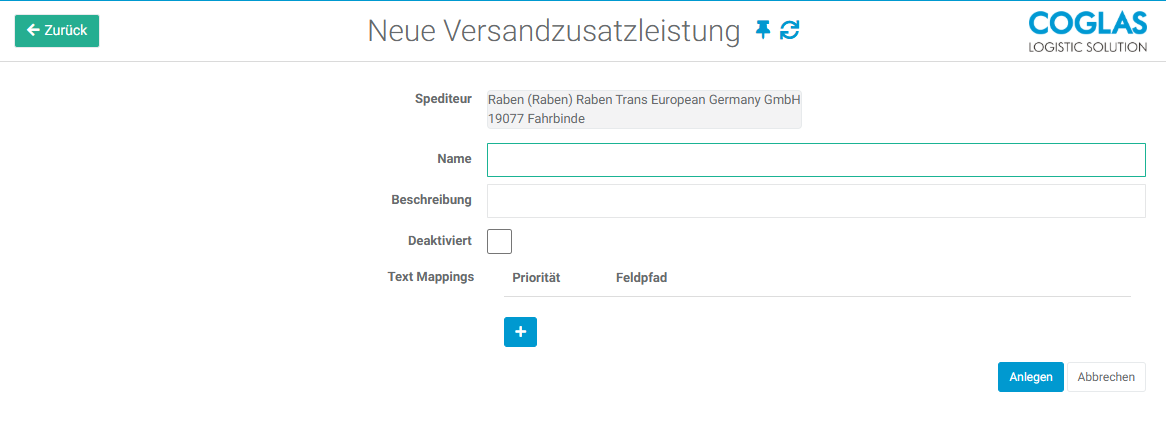Click the Deaktiviert label text
This screenshot has height=446, width=1166.
coord(439,241)
